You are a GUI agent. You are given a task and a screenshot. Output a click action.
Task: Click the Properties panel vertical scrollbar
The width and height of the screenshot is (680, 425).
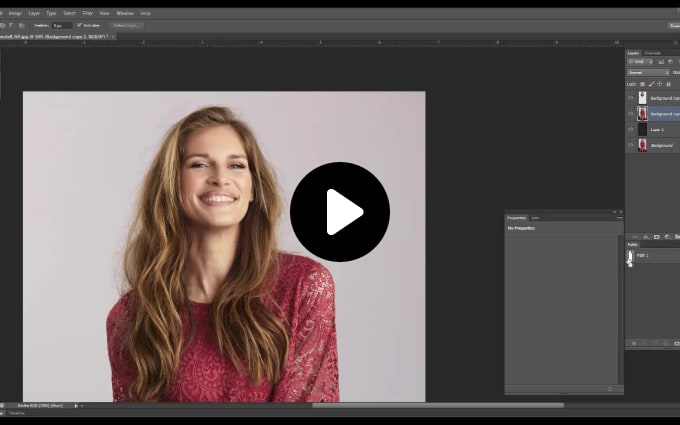(x=621, y=309)
